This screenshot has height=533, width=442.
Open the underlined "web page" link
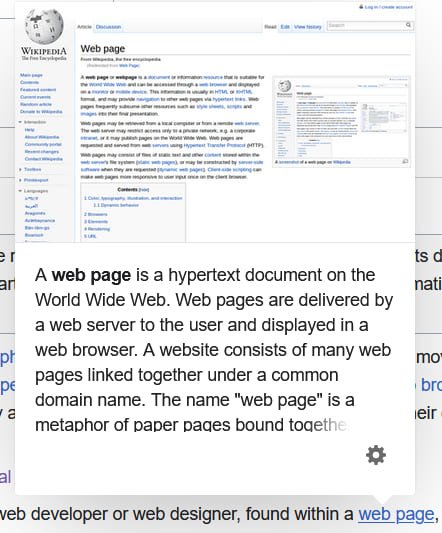(x=396, y=514)
